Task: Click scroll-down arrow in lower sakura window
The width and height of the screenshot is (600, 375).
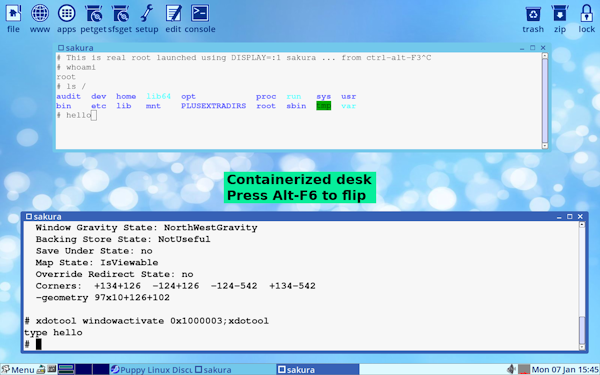Action: pyautogui.click(x=582, y=347)
